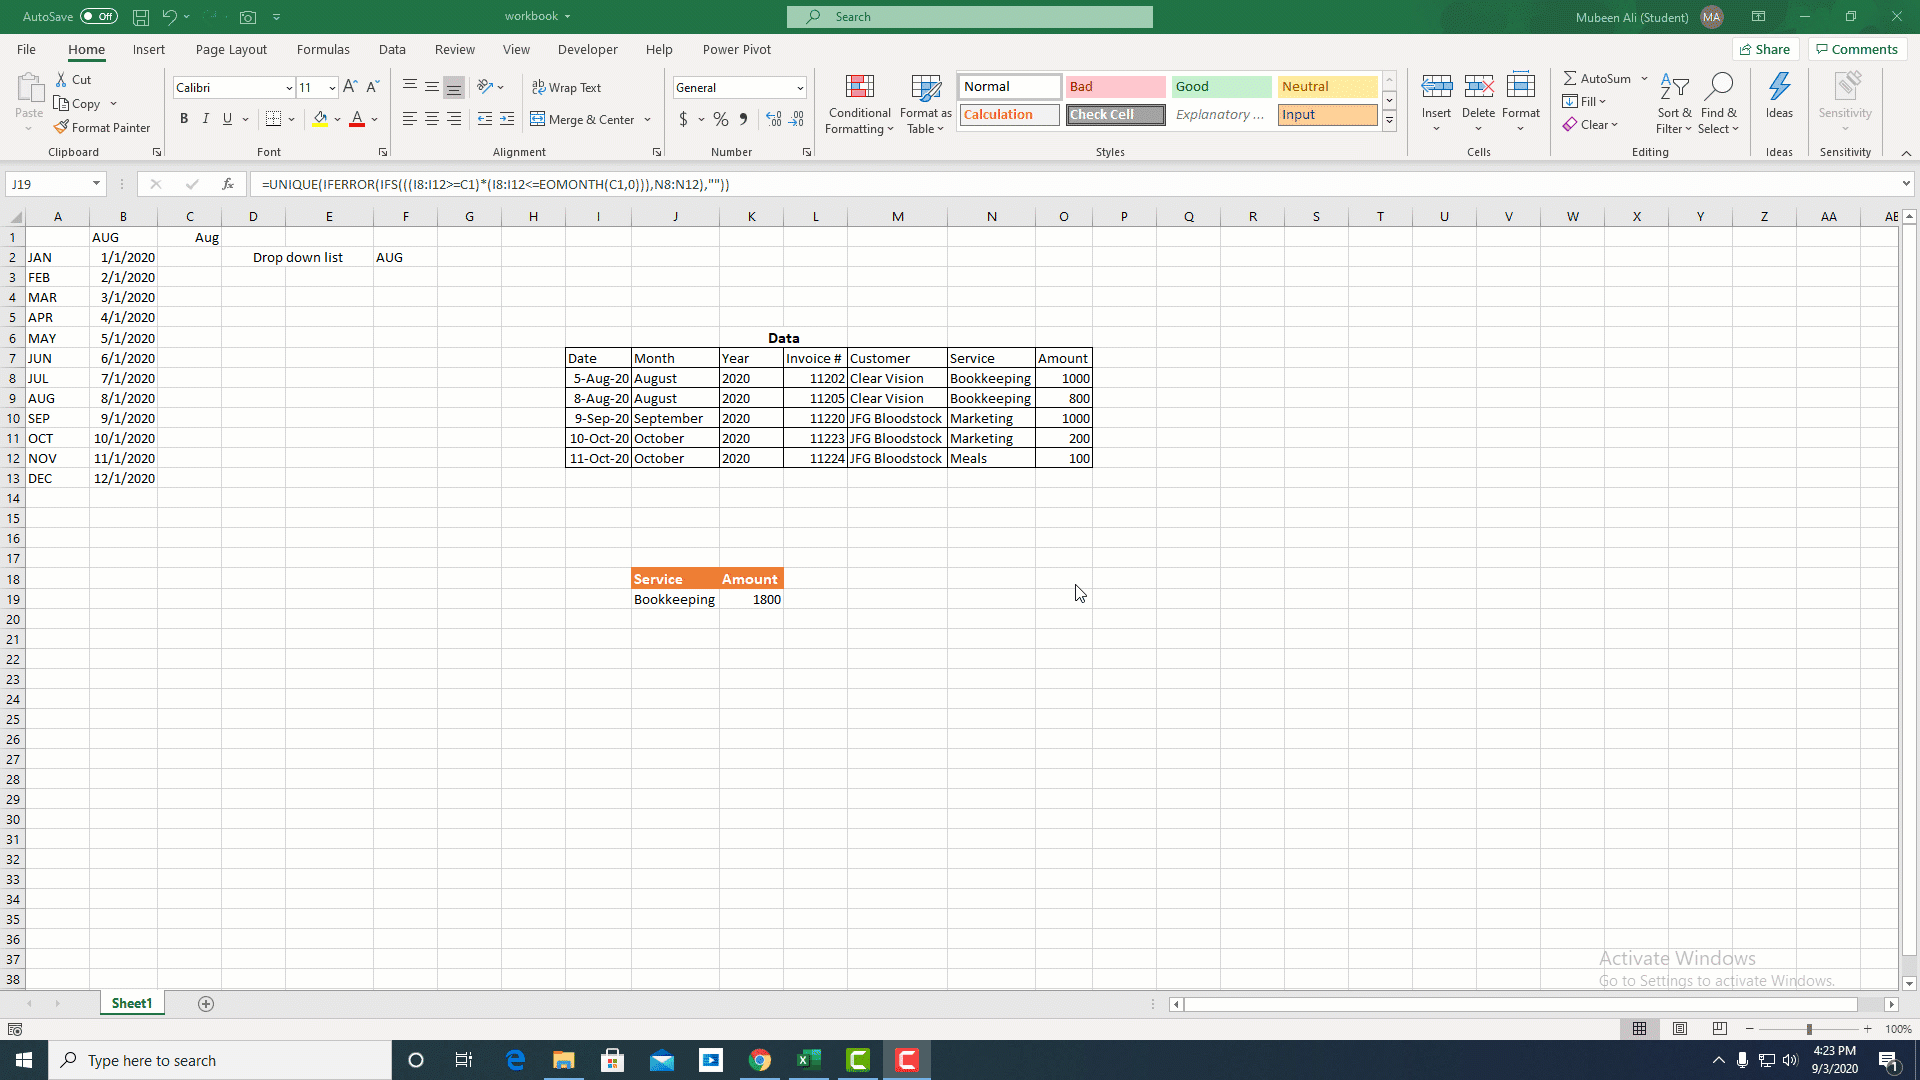Click the Format Painter icon
This screenshot has height=1080, width=1920.
[x=62, y=128]
